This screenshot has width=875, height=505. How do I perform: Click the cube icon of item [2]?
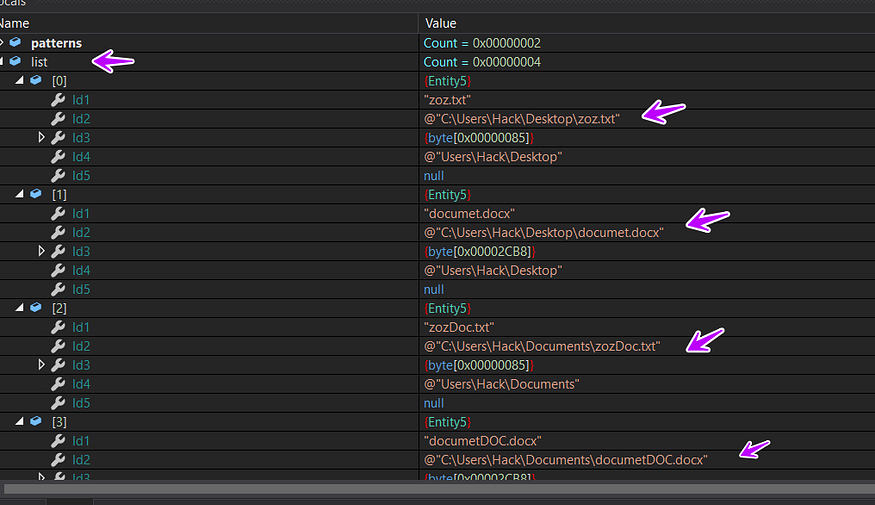36,308
